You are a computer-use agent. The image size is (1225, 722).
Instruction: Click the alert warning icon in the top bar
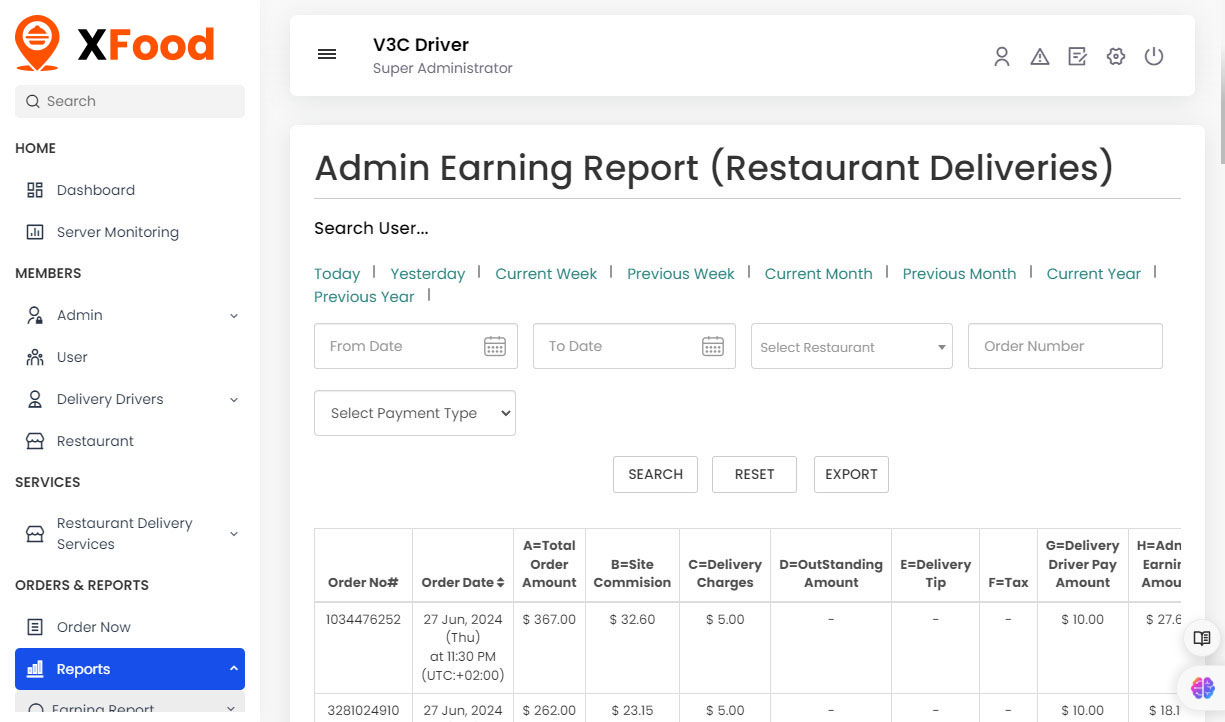click(x=1040, y=56)
